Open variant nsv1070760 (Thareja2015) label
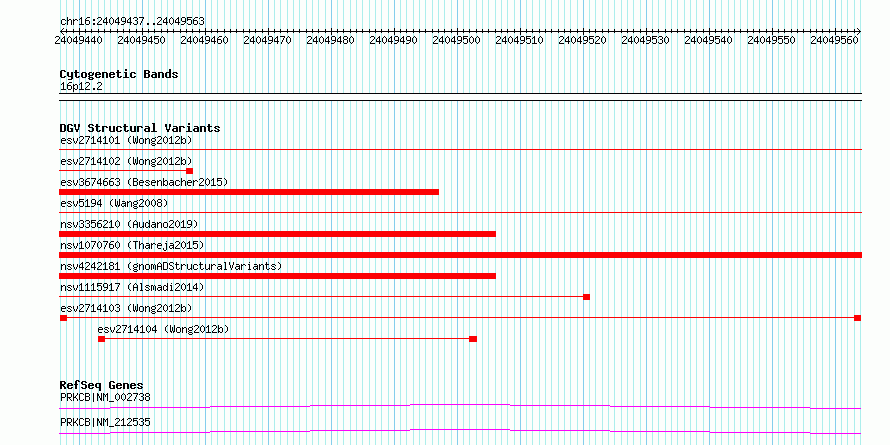 (x=132, y=245)
